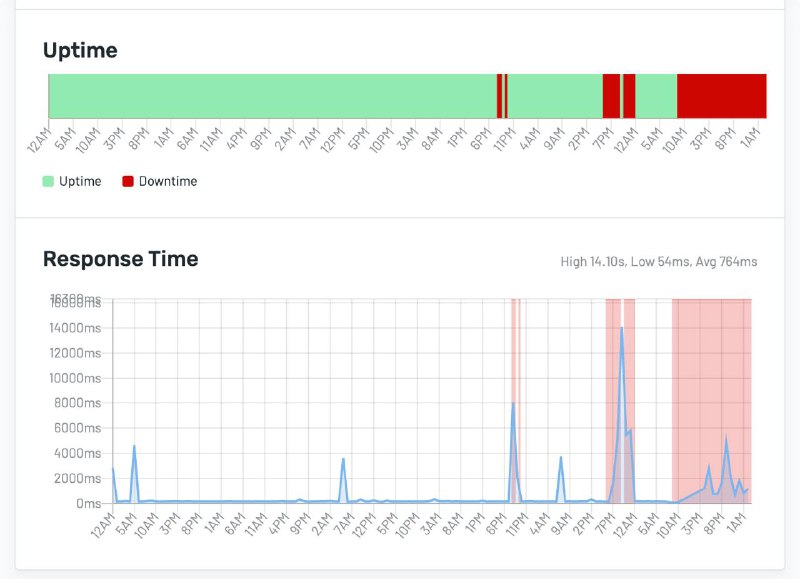Click the 0ms y-axis label
Viewport: 800px width, 579px height.
(x=86, y=503)
